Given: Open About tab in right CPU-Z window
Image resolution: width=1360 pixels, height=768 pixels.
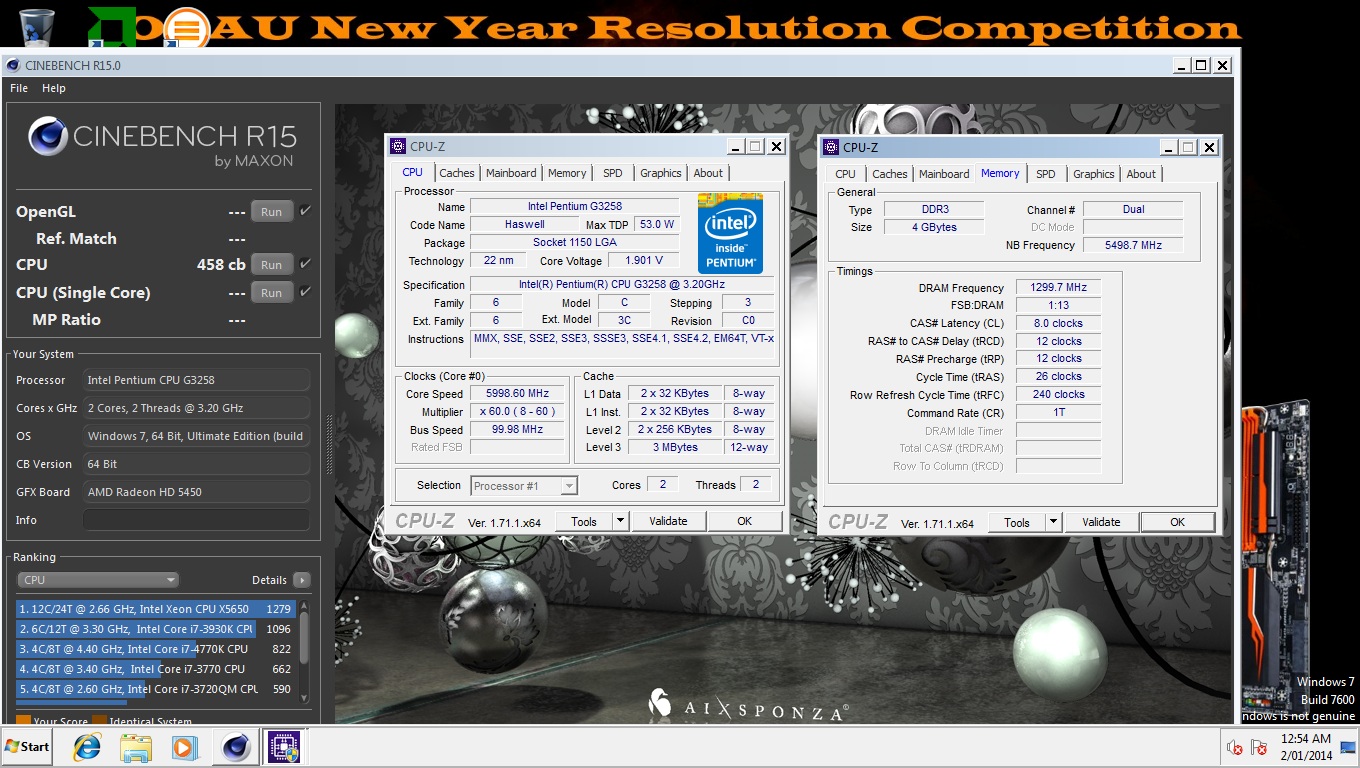Looking at the screenshot, I should tap(1141, 174).
